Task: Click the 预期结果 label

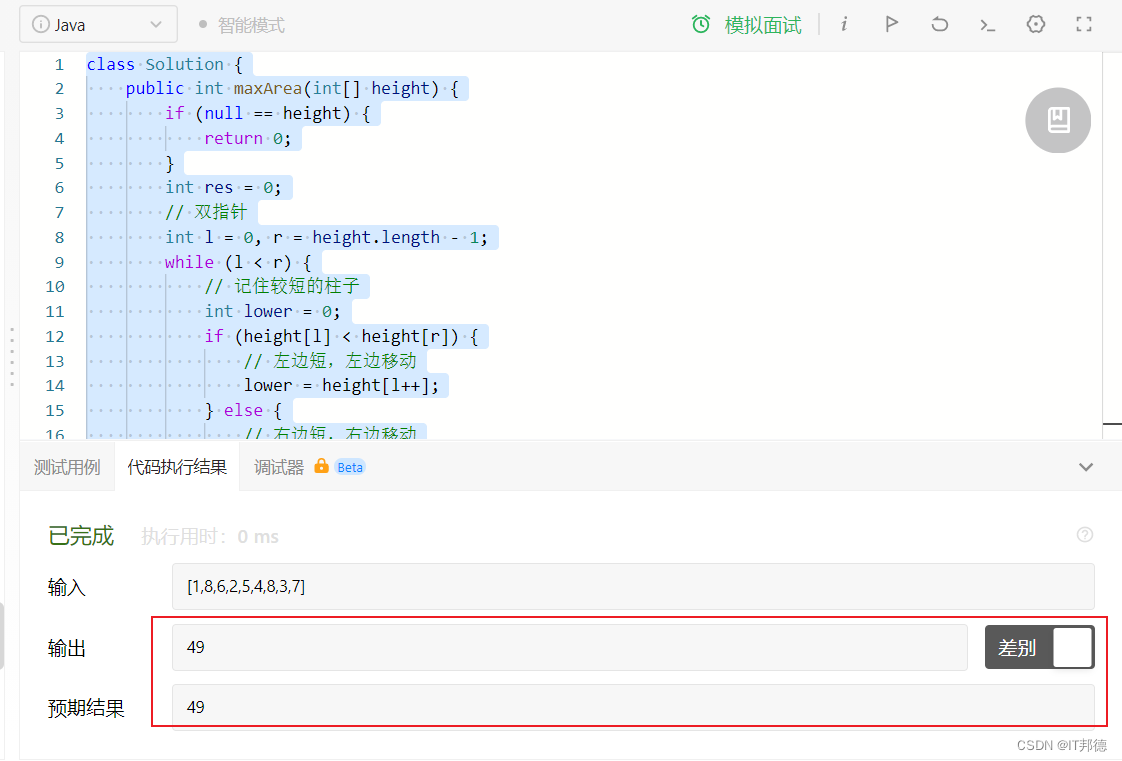Action: click(x=86, y=708)
